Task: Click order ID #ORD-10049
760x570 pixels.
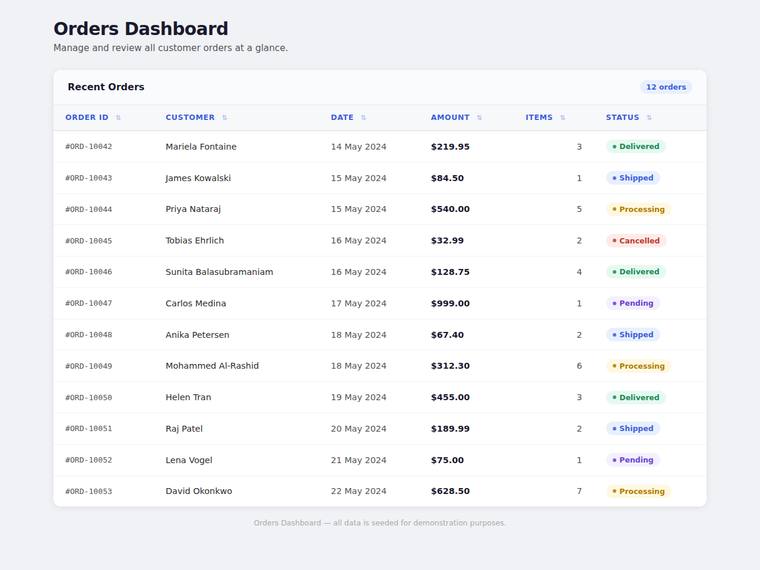Action: coord(89,366)
